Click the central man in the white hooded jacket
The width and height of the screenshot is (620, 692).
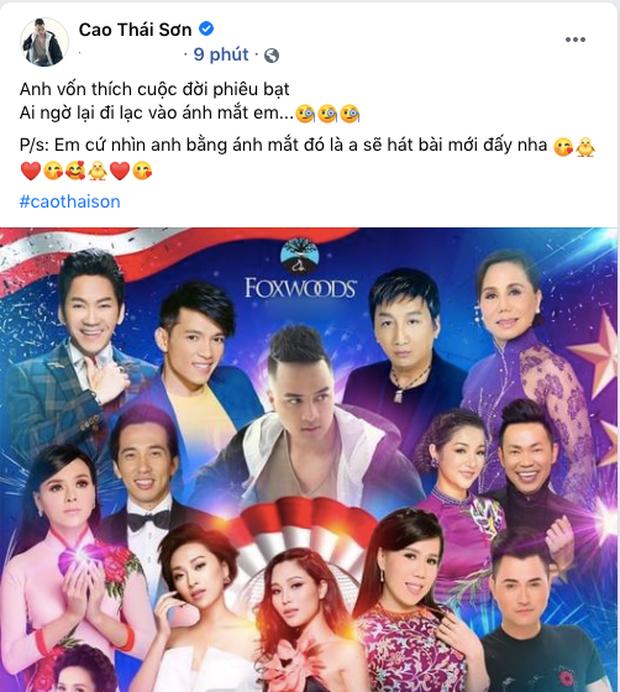(304, 424)
